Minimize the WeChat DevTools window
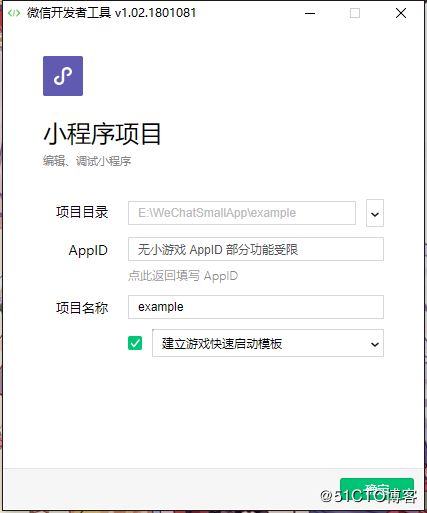The height and width of the screenshot is (513, 427). [x=310, y=13]
